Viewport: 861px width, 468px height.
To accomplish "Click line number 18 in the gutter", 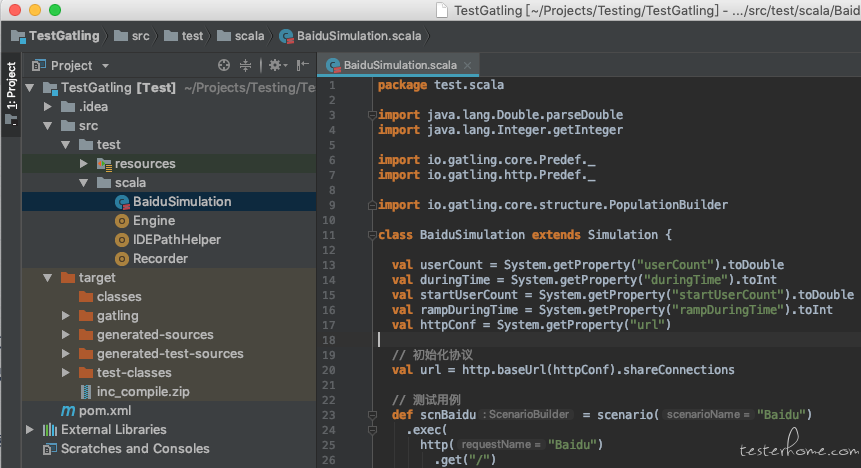I will [329, 340].
